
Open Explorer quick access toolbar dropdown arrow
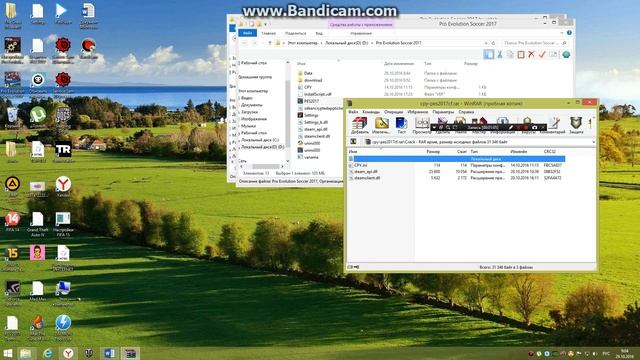pos(265,24)
